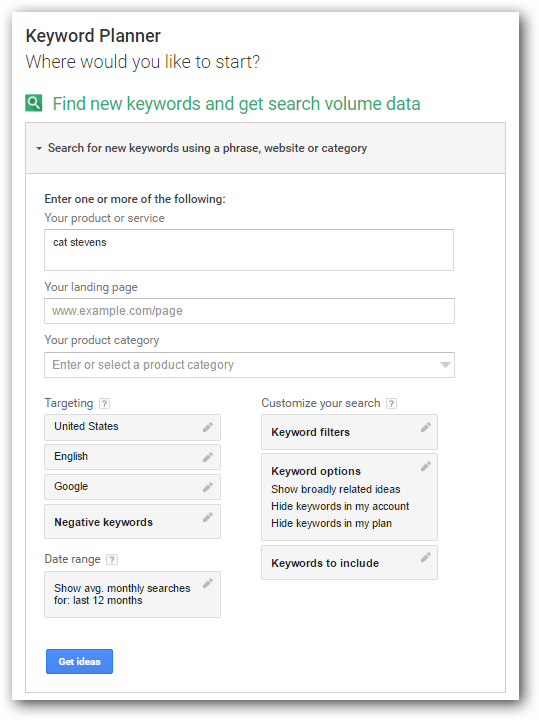Click pencil icon on Keyword filters
Viewport: 539px width, 720px height.
pyautogui.click(x=426, y=427)
